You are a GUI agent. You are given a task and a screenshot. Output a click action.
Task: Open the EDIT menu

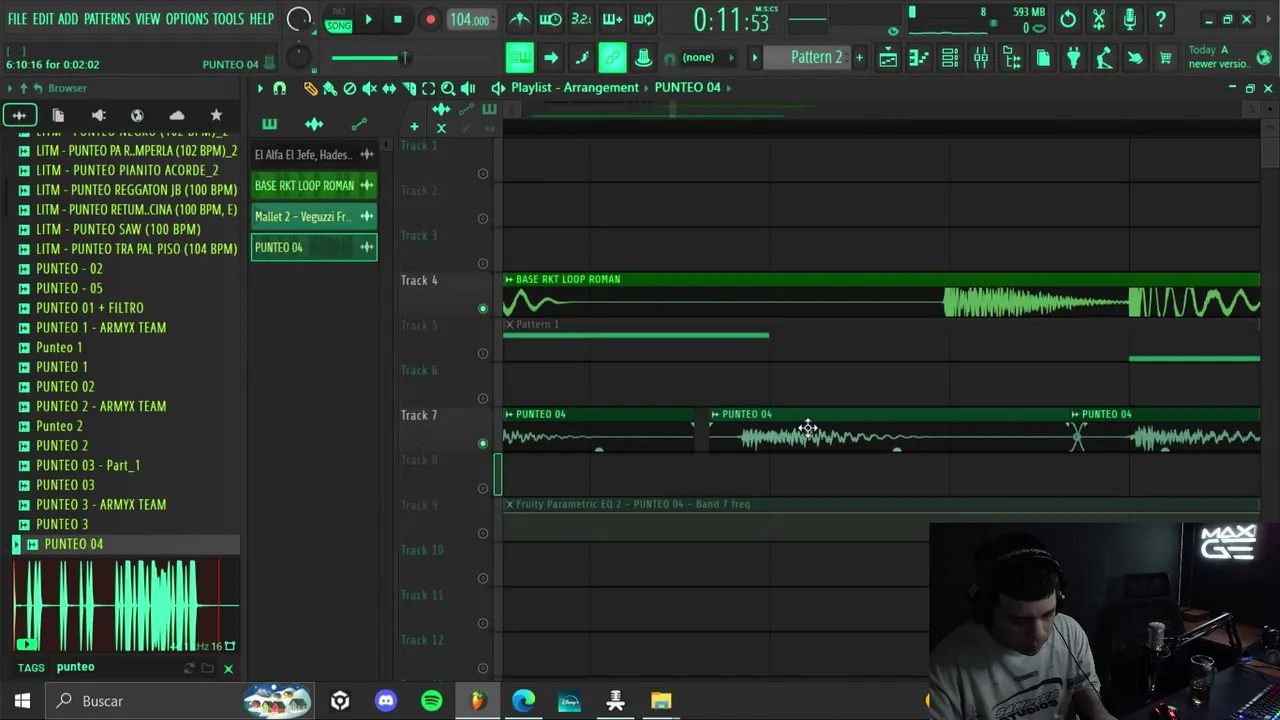pyautogui.click(x=43, y=19)
